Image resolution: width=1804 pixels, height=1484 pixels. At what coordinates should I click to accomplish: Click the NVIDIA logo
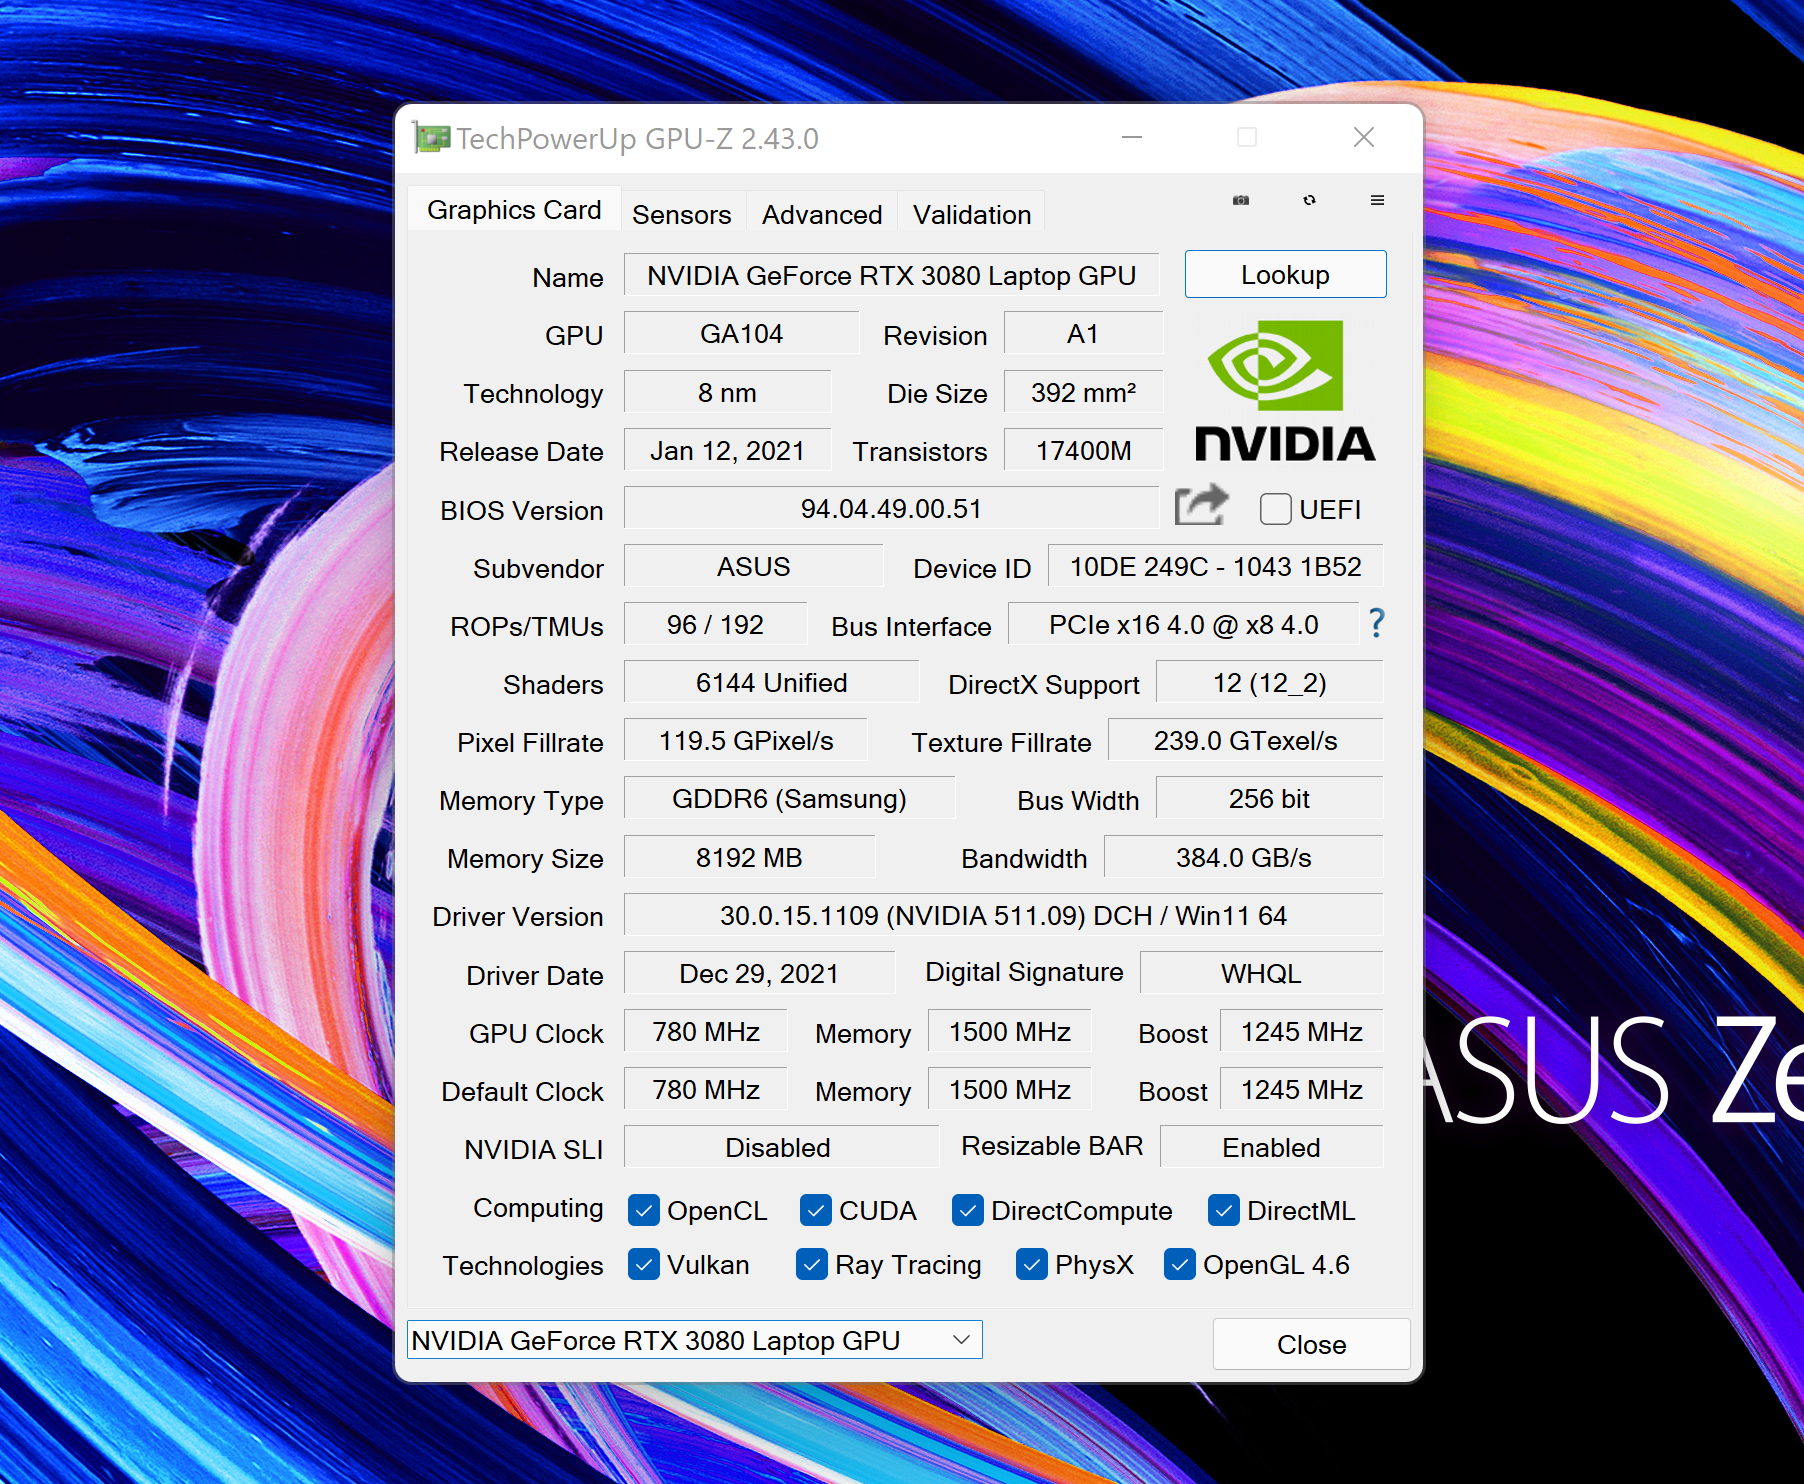[x=1285, y=391]
